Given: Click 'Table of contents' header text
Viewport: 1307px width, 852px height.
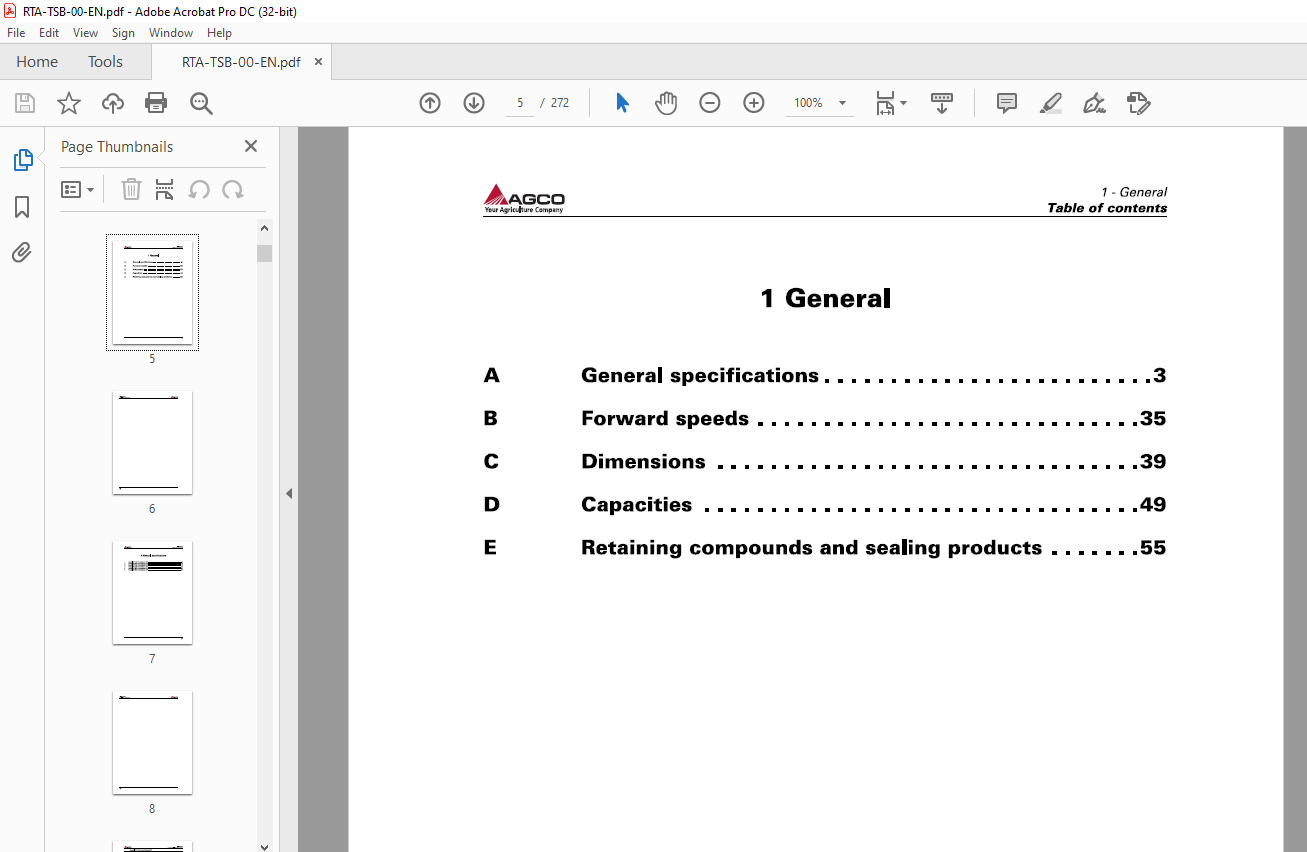Looking at the screenshot, I should tap(1107, 208).
